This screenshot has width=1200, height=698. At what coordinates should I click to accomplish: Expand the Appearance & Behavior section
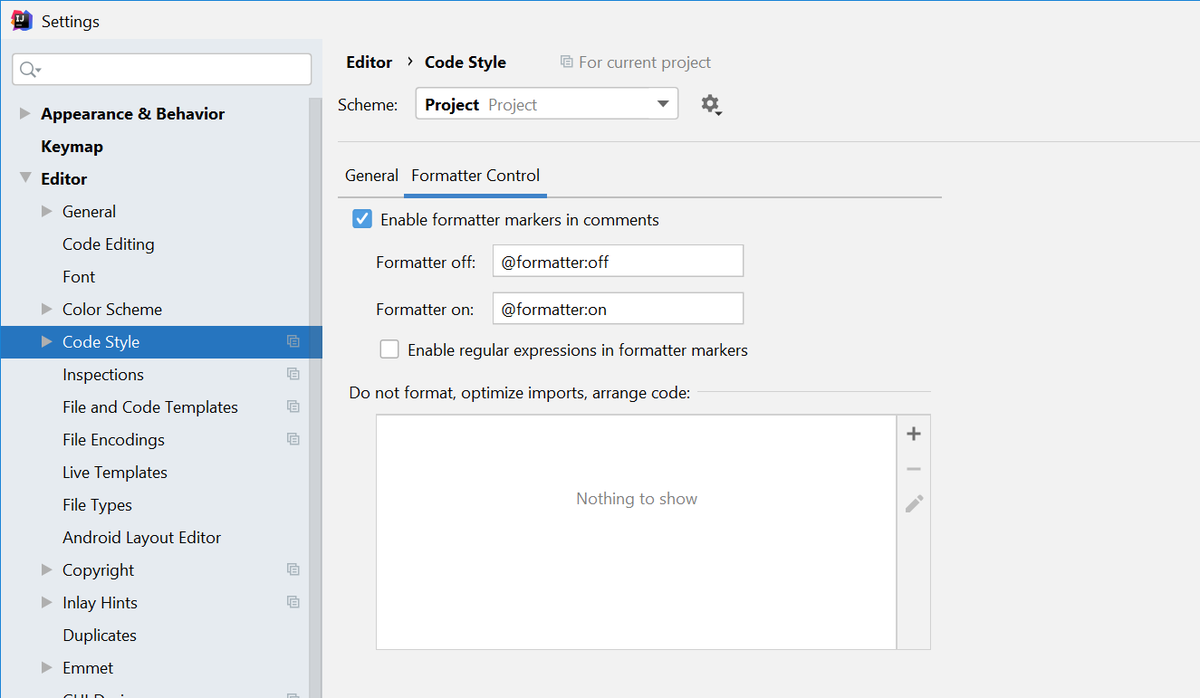click(x=24, y=113)
